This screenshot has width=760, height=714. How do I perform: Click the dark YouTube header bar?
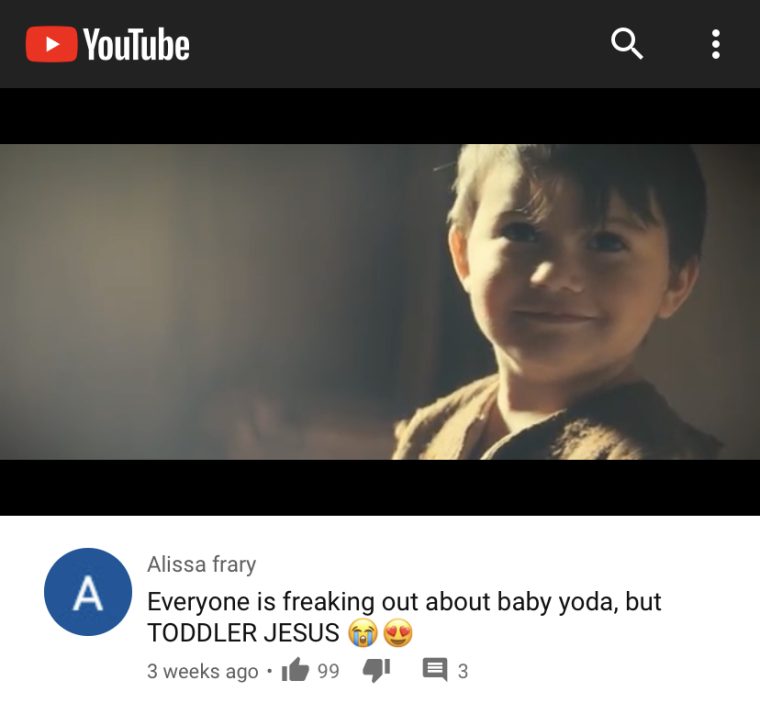[380, 44]
